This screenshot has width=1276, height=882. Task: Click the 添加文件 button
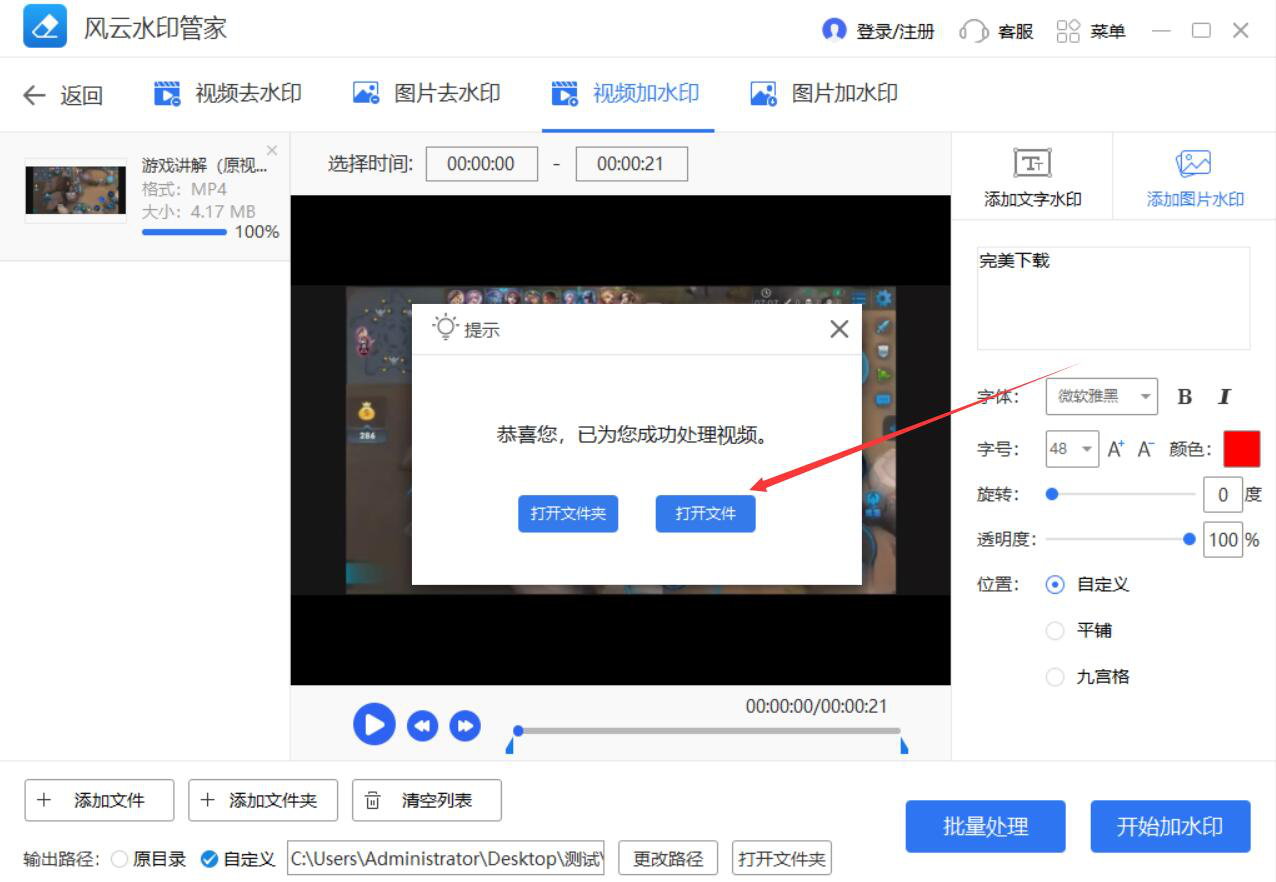tap(99, 800)
